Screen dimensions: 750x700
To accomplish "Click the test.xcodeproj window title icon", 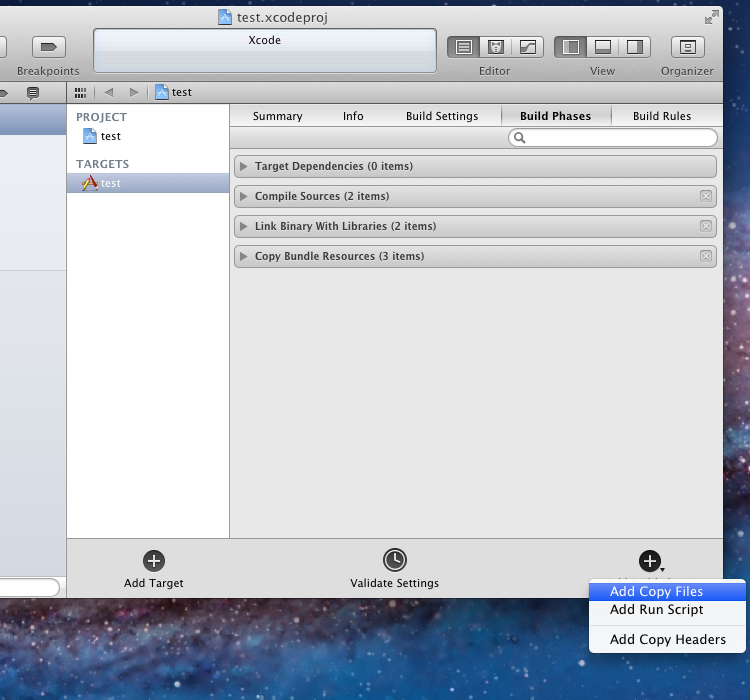I will point(225,18).
